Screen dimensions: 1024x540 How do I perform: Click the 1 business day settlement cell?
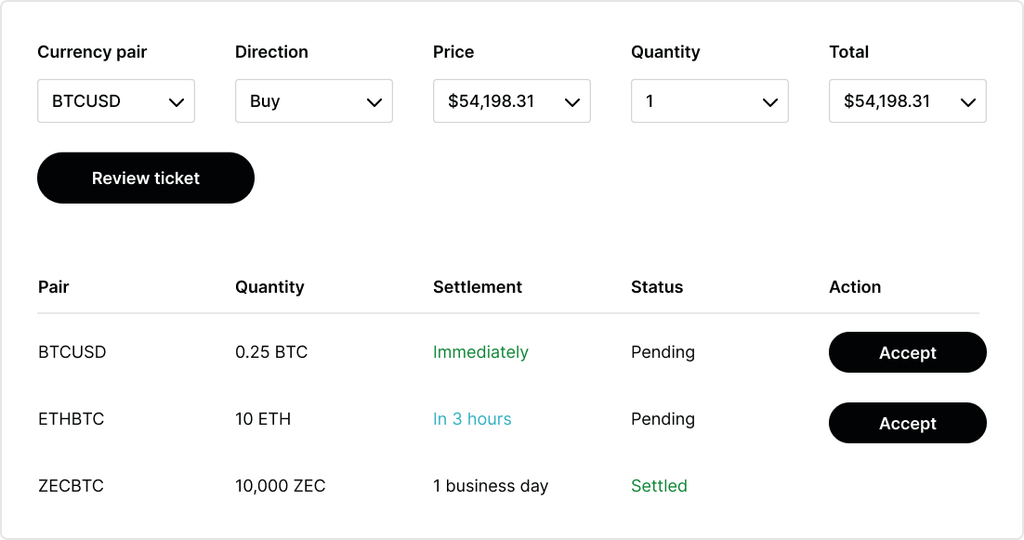pos(491,486)
